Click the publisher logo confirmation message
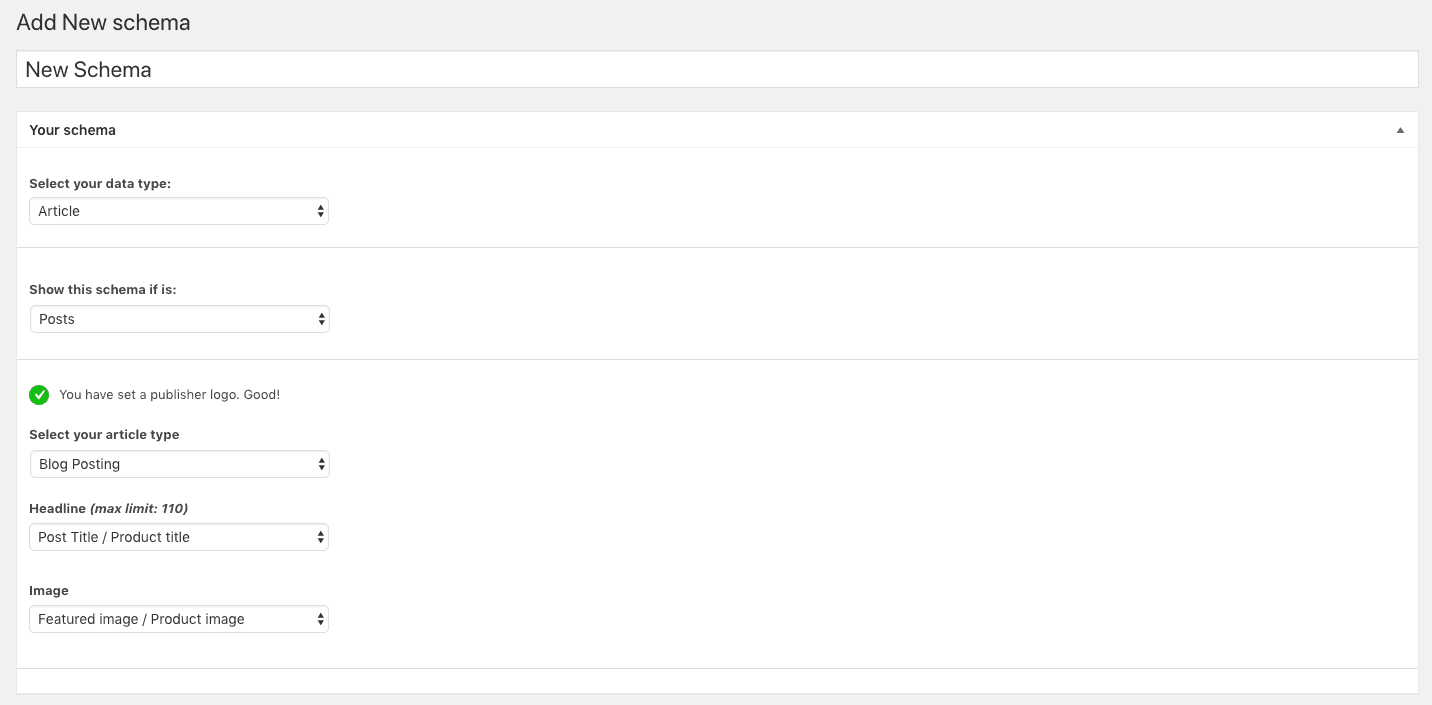This screenshot has height=705, width=1432. click(x=169, y=395)
